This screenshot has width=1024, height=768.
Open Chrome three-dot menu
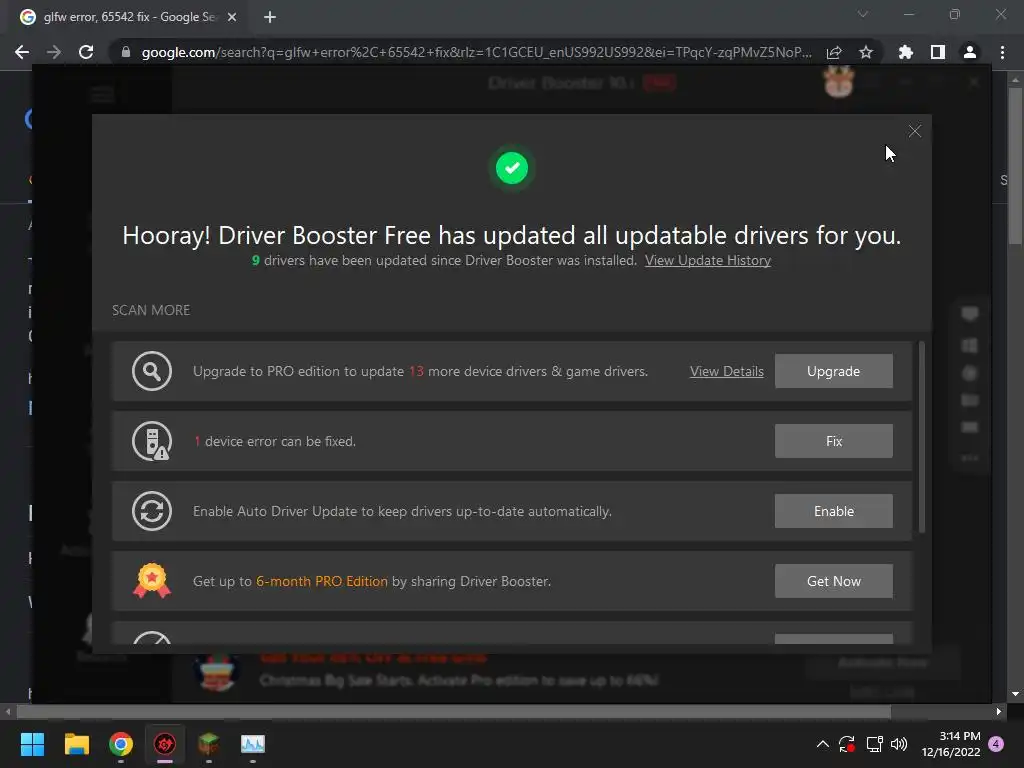[1002, 52]
